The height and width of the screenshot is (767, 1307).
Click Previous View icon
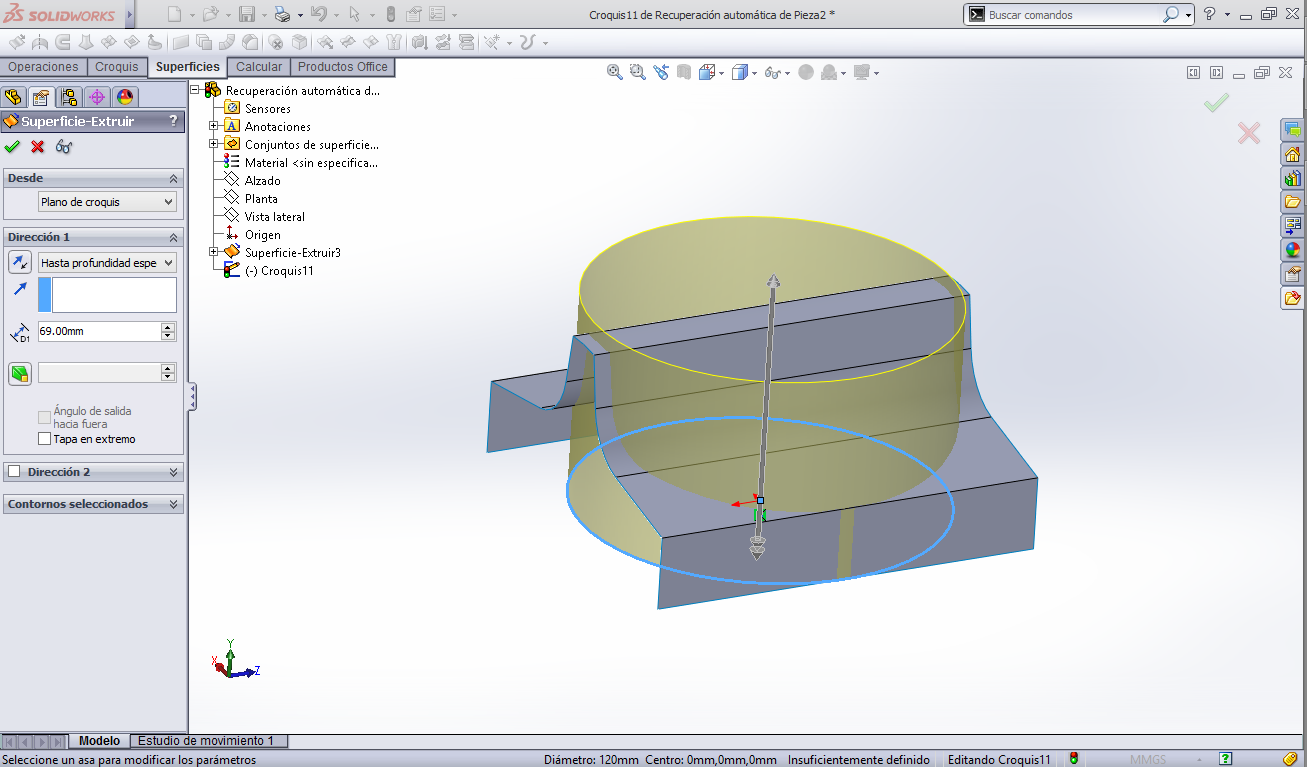(x=661, y=72)
